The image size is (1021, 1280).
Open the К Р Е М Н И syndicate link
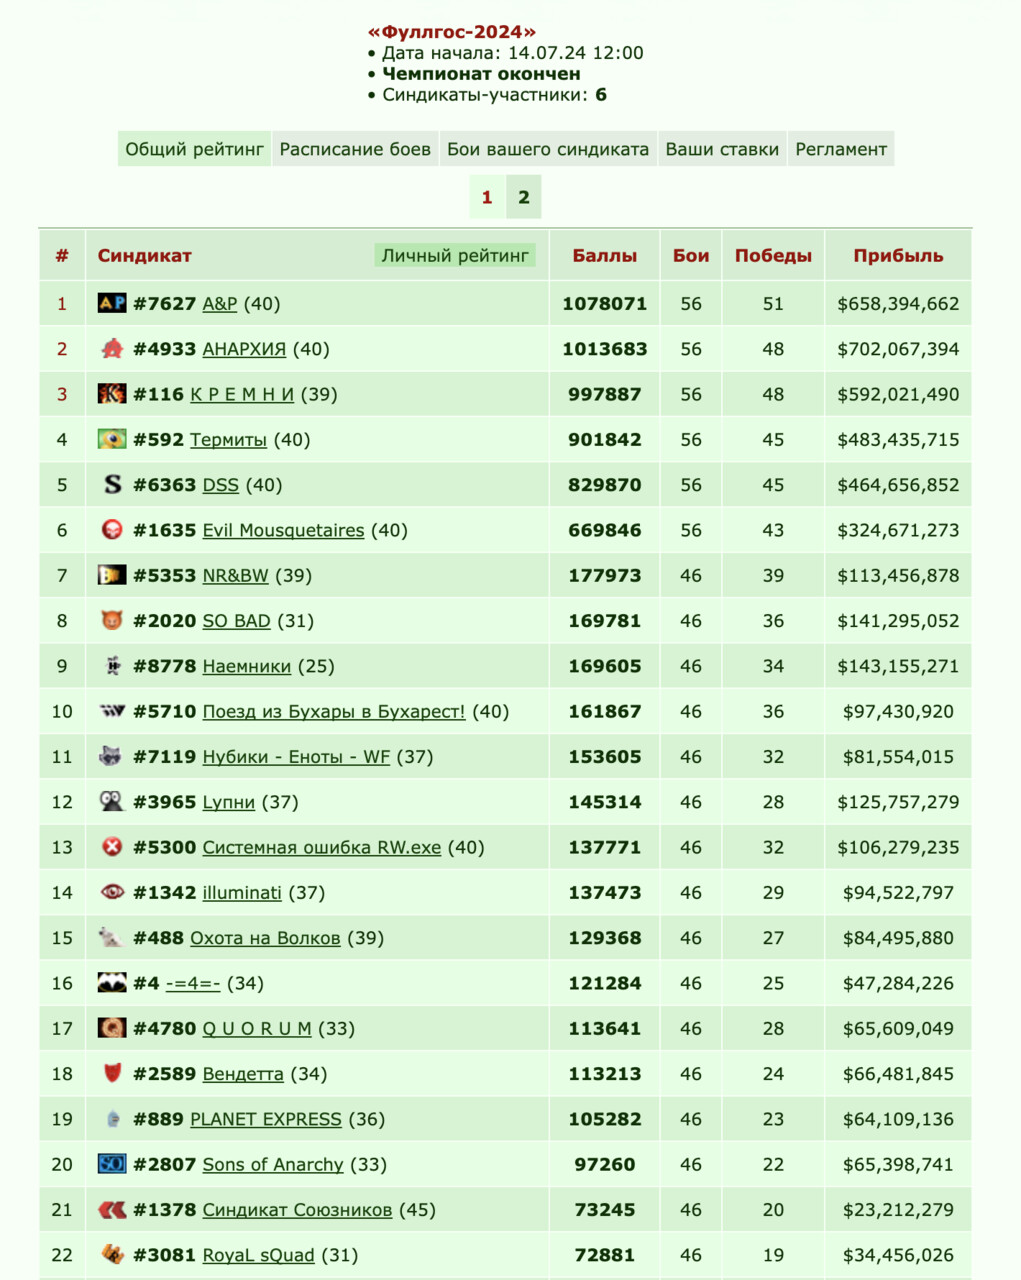pyautogui.click(x=242, y=394)
